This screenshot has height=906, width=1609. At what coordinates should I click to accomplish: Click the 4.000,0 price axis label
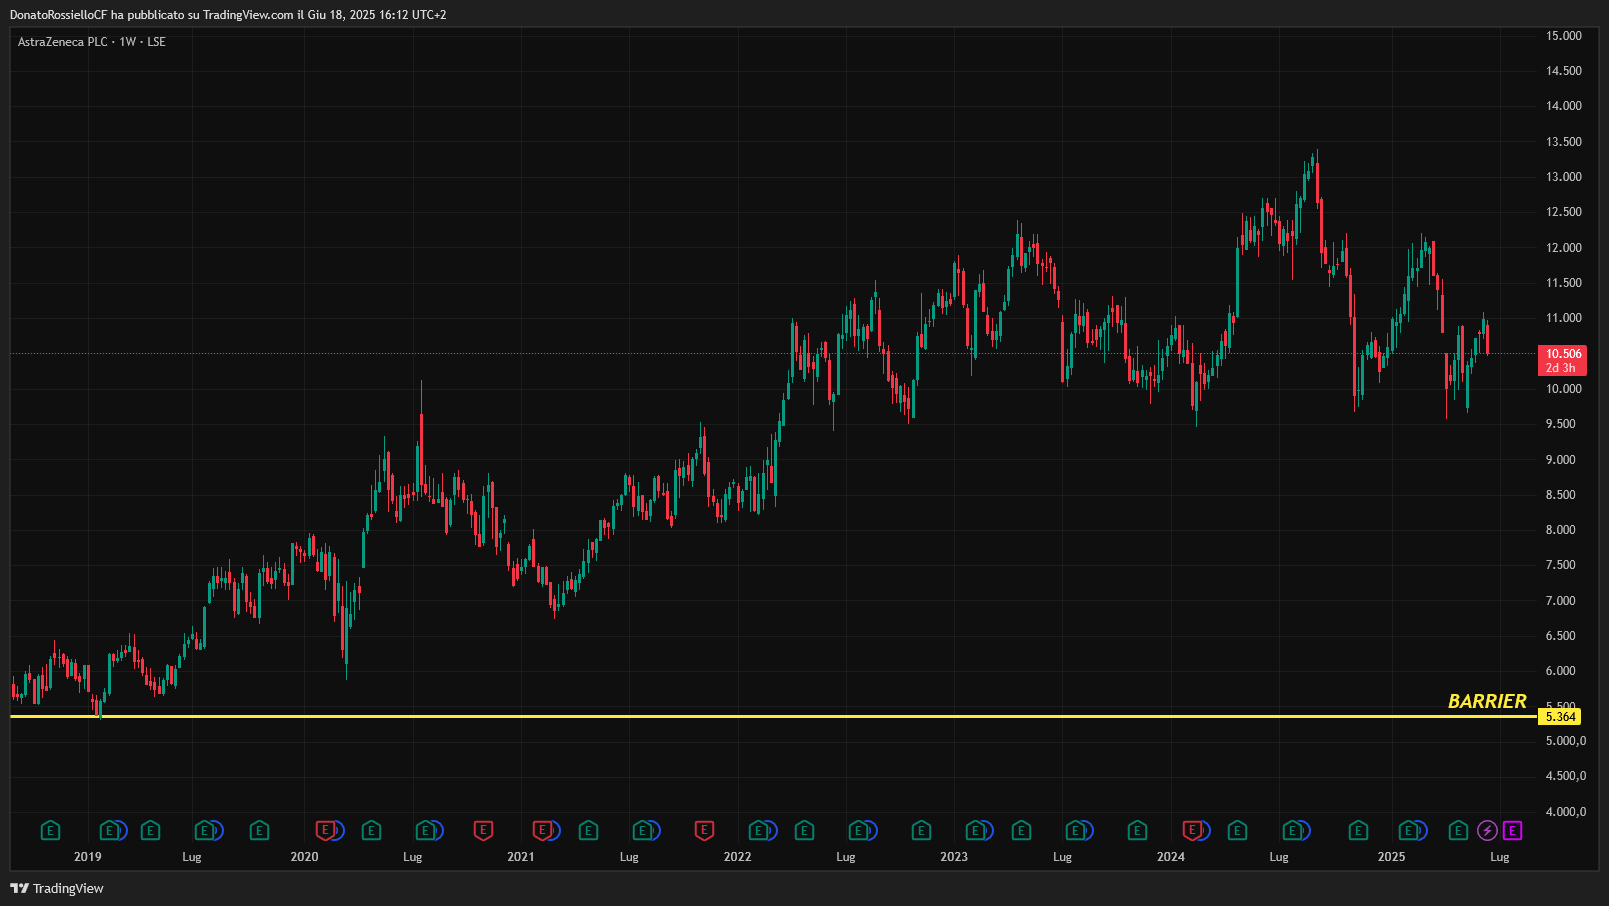click(1566, 812)
